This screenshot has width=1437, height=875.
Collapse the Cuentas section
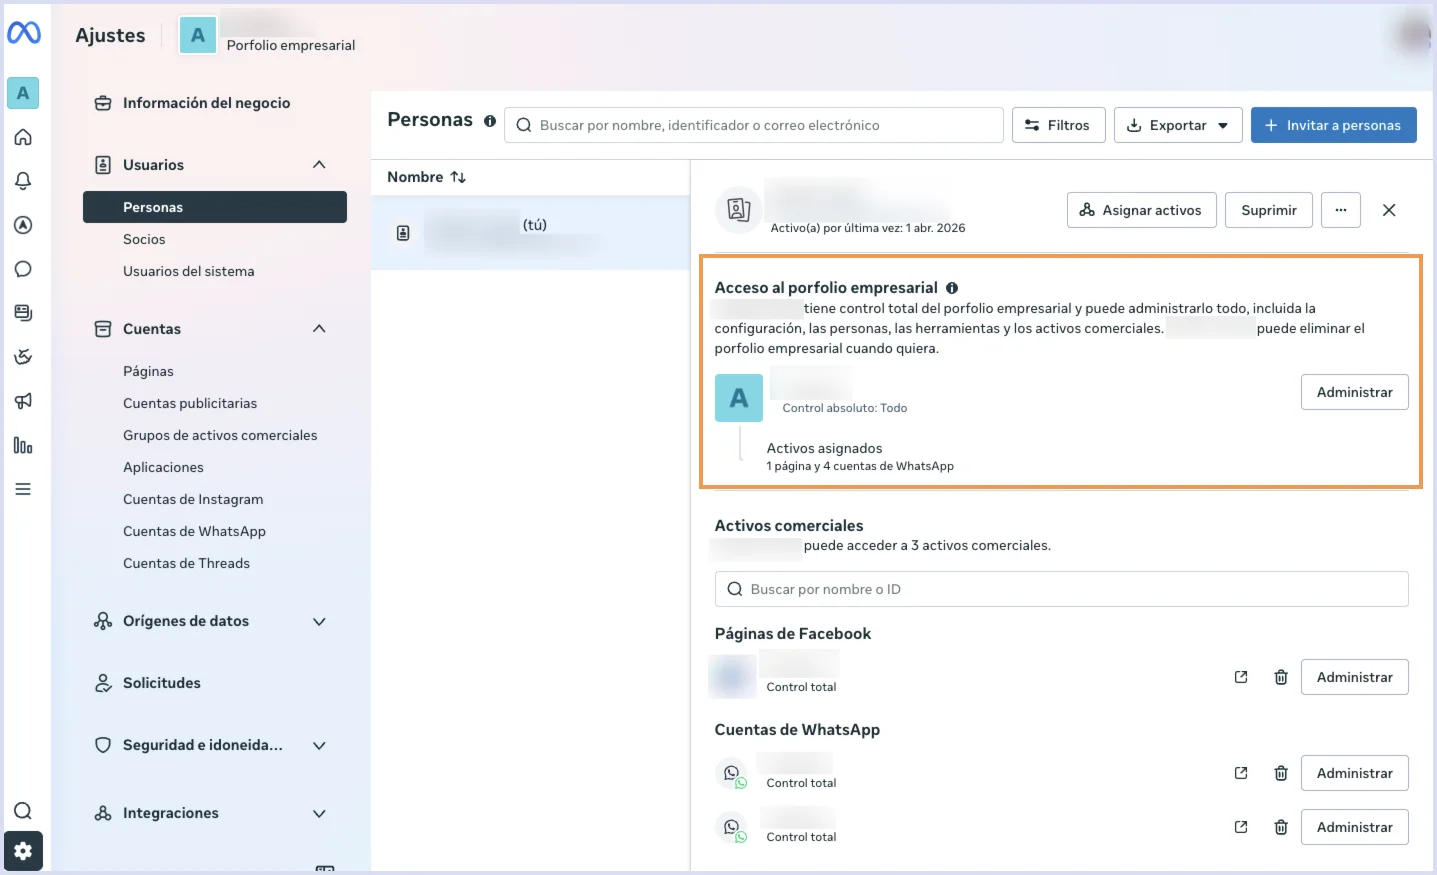pos(319,329)
